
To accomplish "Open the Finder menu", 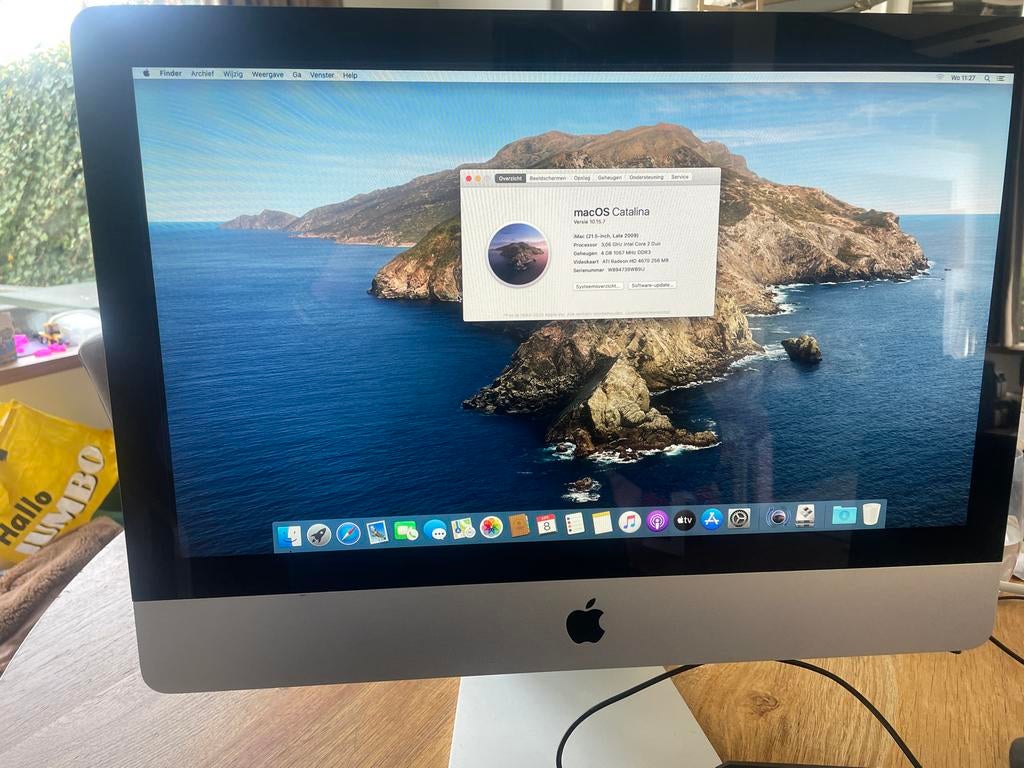I will pyautogui.click(x=170, y=74).
